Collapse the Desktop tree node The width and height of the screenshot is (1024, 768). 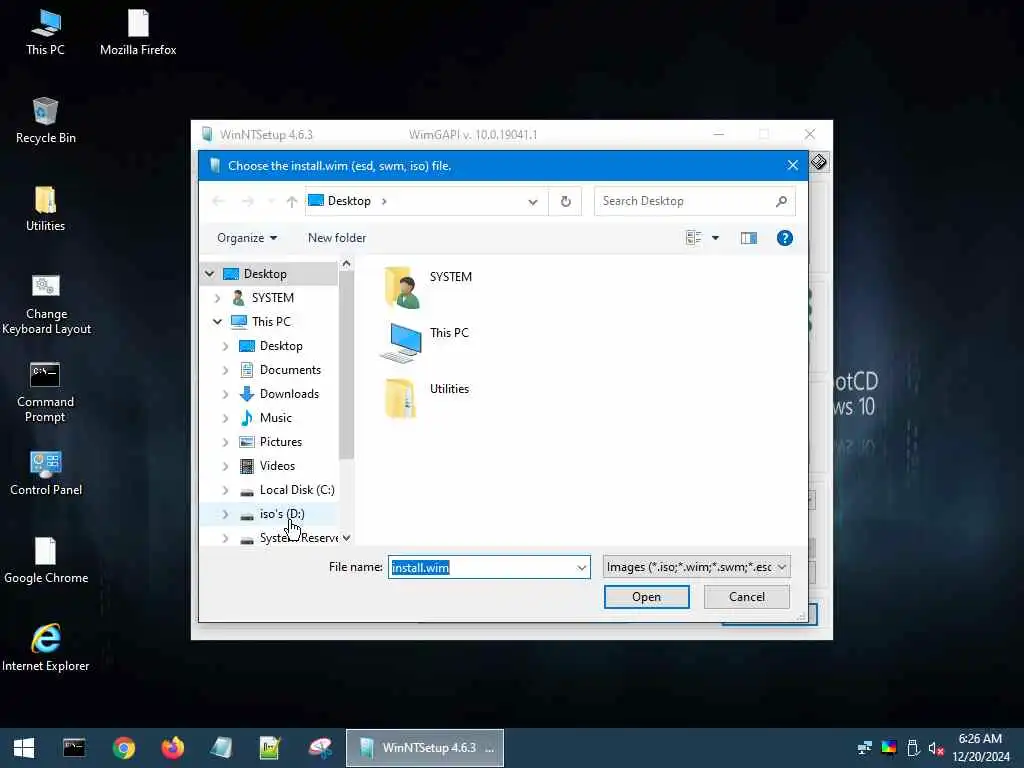coord(210,274)
